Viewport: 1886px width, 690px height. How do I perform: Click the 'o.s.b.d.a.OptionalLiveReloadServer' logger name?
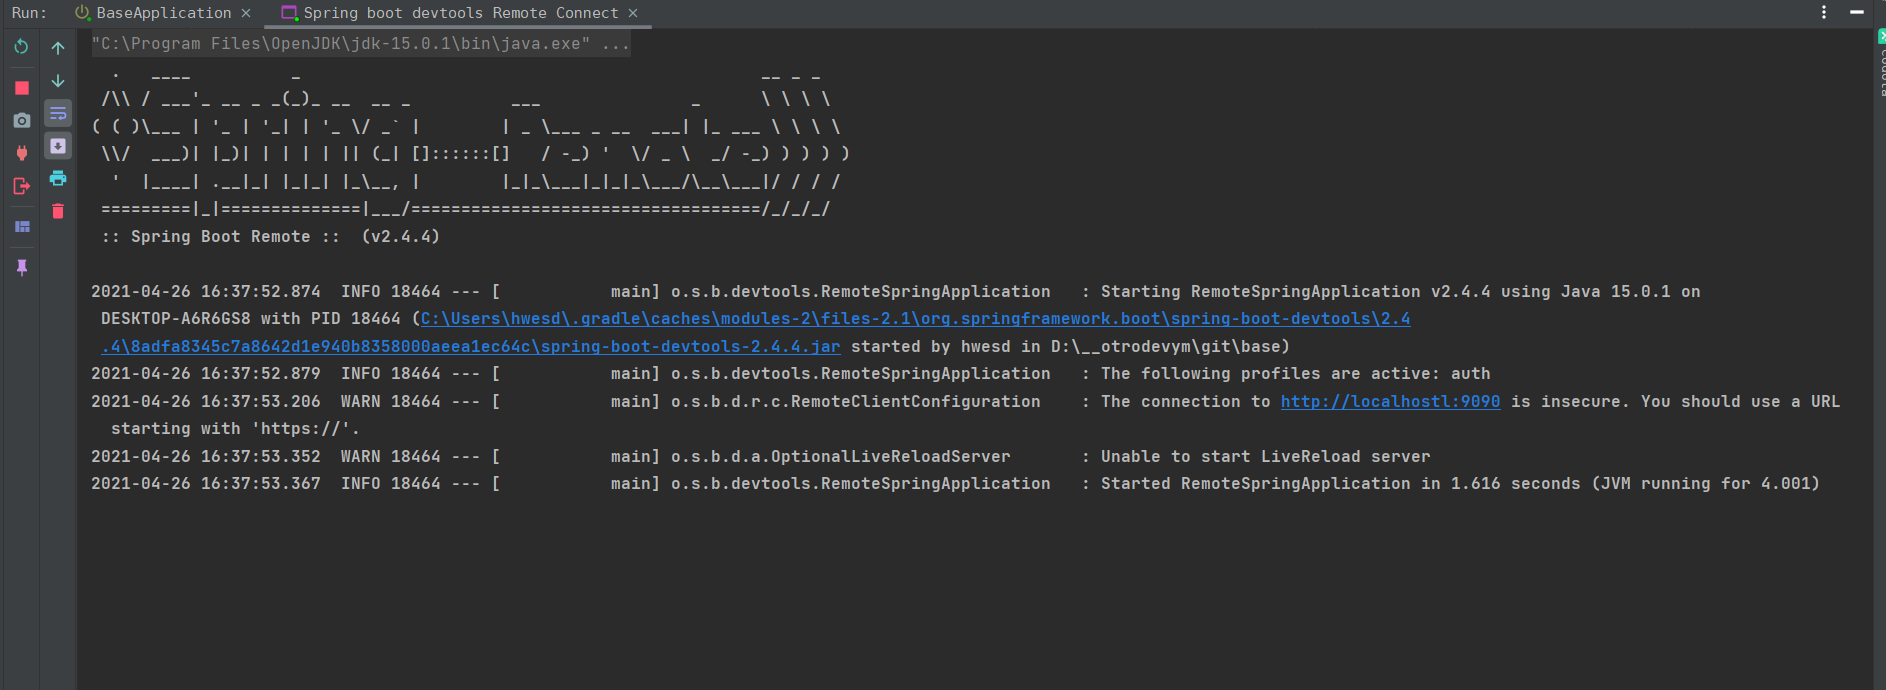[840, 456]
